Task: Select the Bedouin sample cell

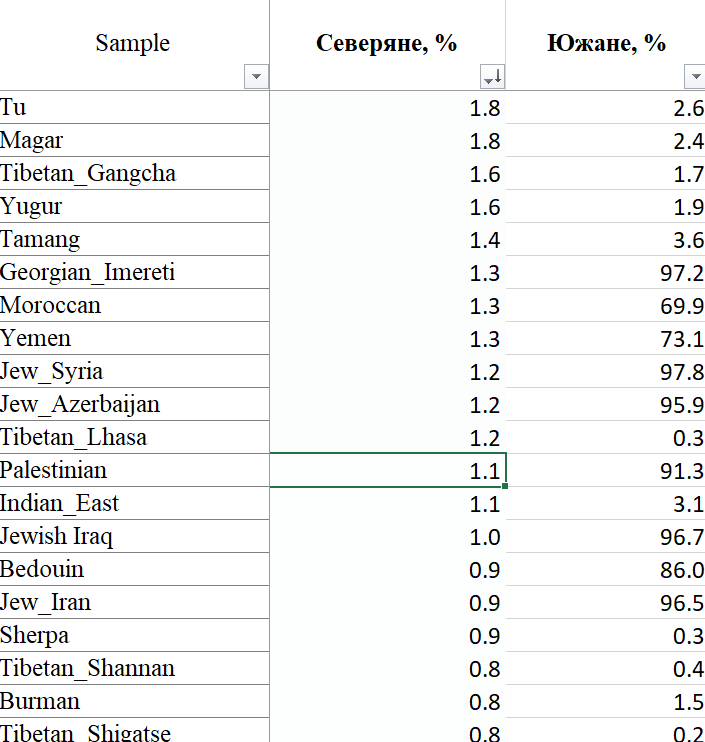Action: [134, 569]
